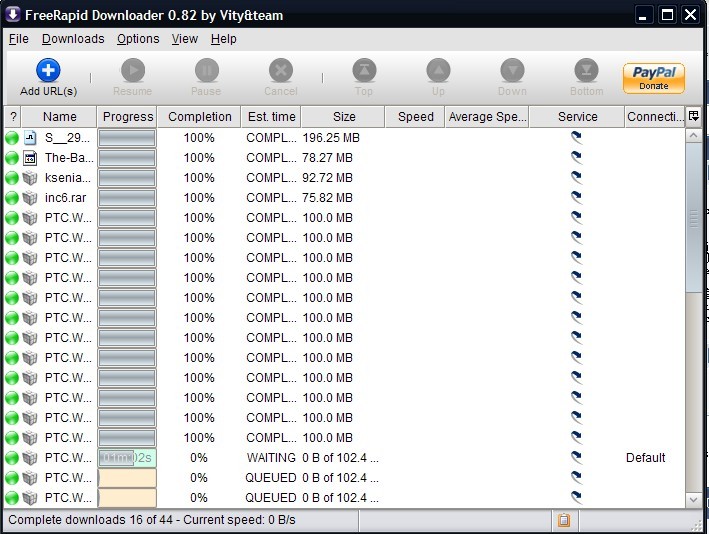Click the Speed column header

point(416,117)
